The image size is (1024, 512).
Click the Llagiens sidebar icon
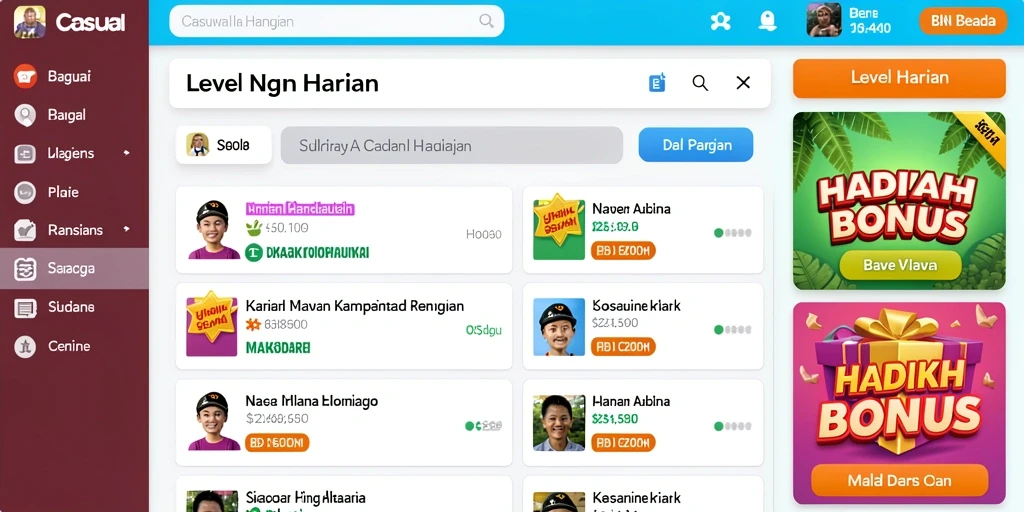25,153
